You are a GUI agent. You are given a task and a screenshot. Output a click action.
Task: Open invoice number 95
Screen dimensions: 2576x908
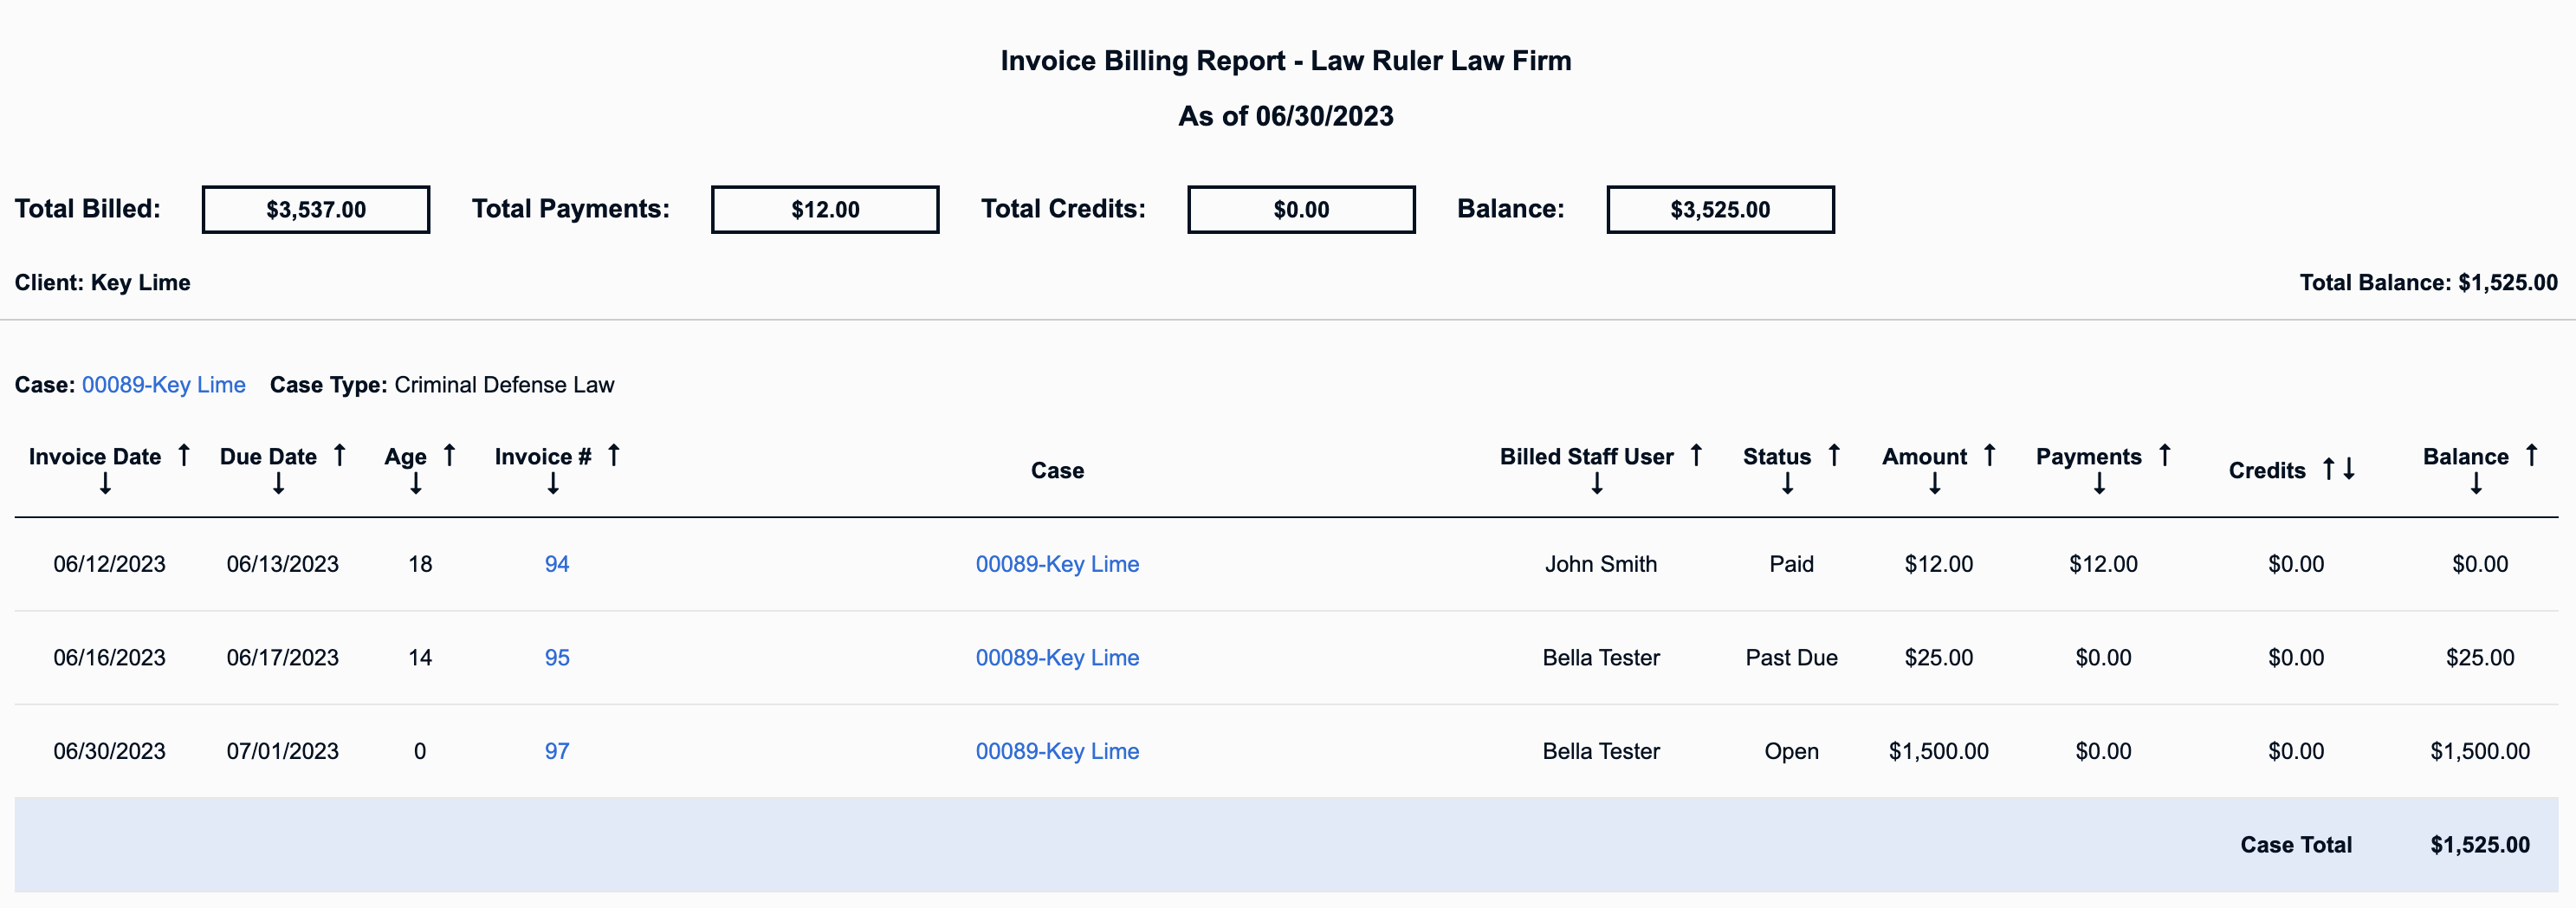click(x=557, y=658)
